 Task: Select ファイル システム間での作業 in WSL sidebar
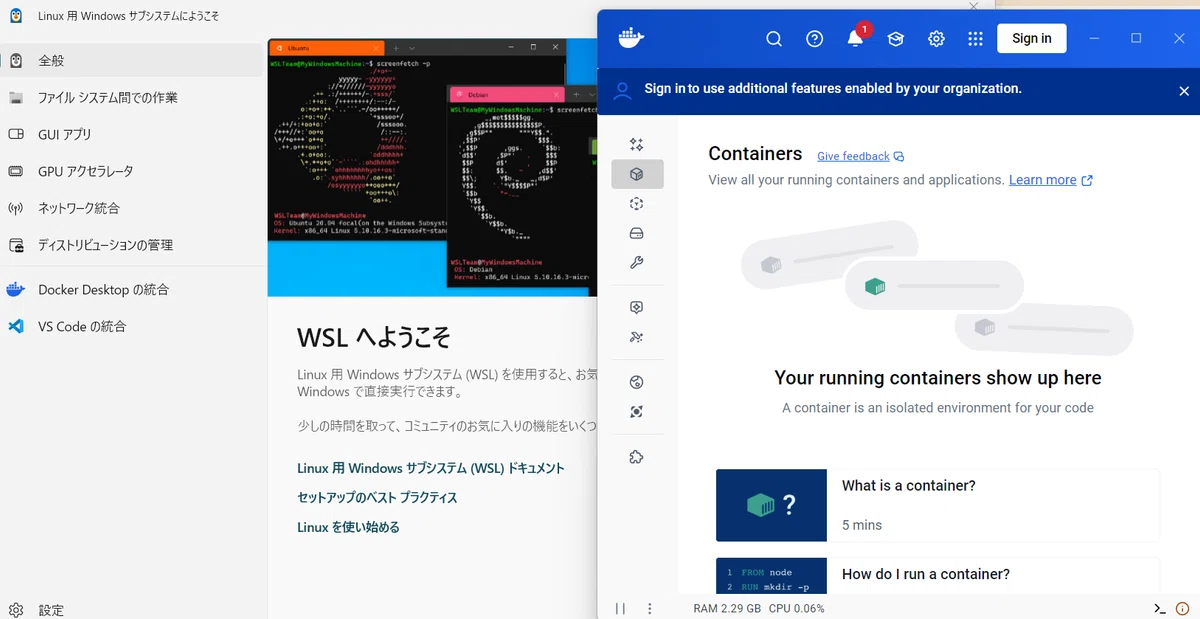(x=133, y=97)
